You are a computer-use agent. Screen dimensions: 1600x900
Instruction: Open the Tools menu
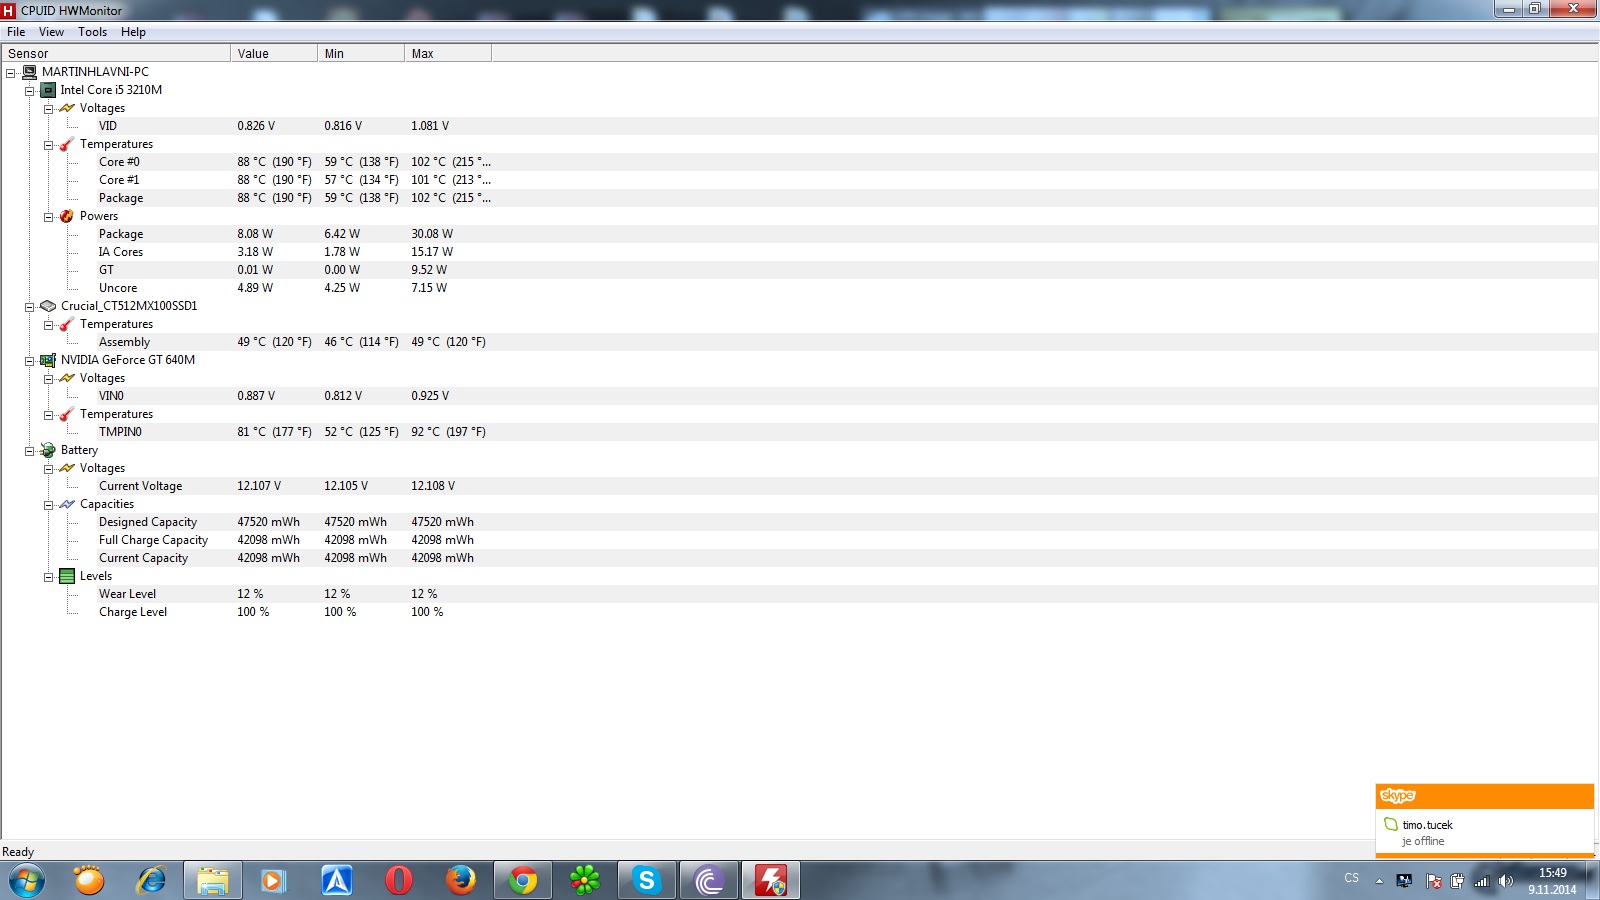coord(93,32)
